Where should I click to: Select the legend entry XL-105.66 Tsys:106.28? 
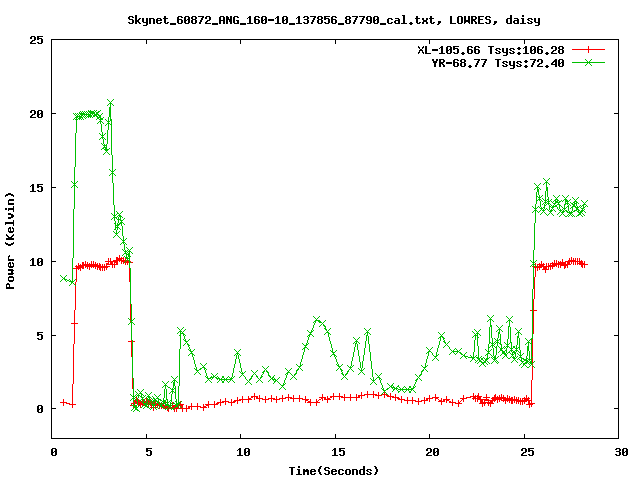[x=491, y=50]
